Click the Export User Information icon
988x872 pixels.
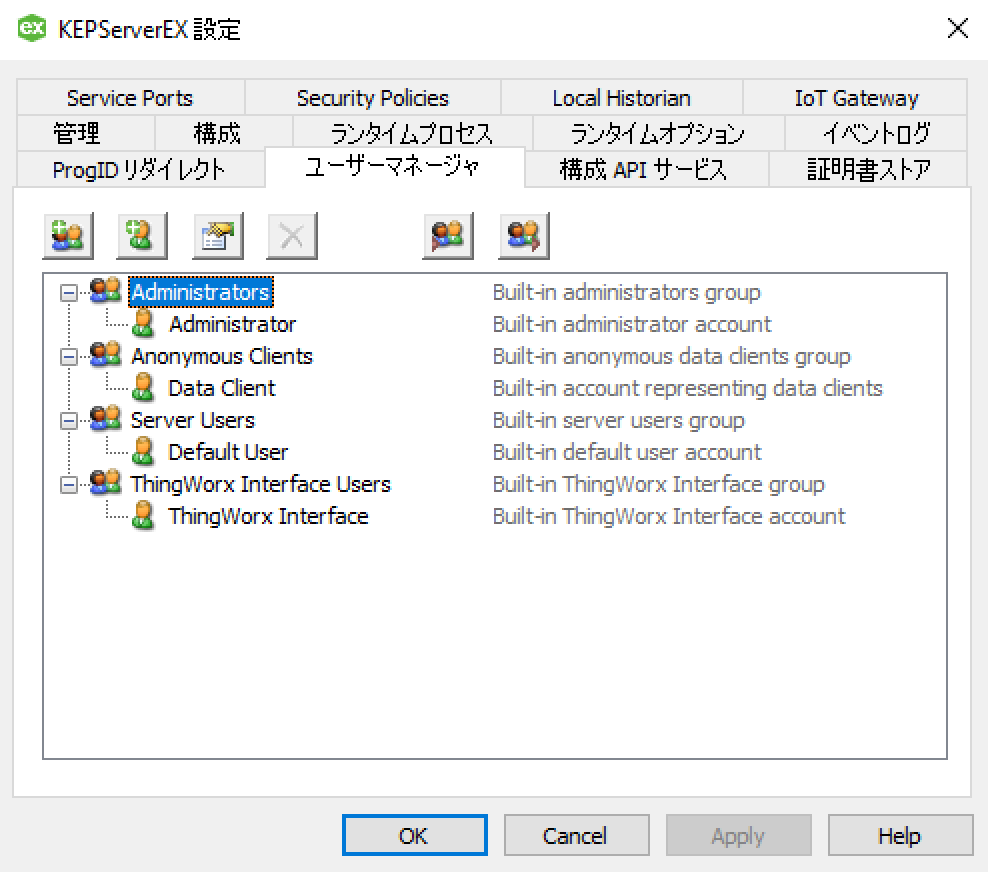click(524, 236)
